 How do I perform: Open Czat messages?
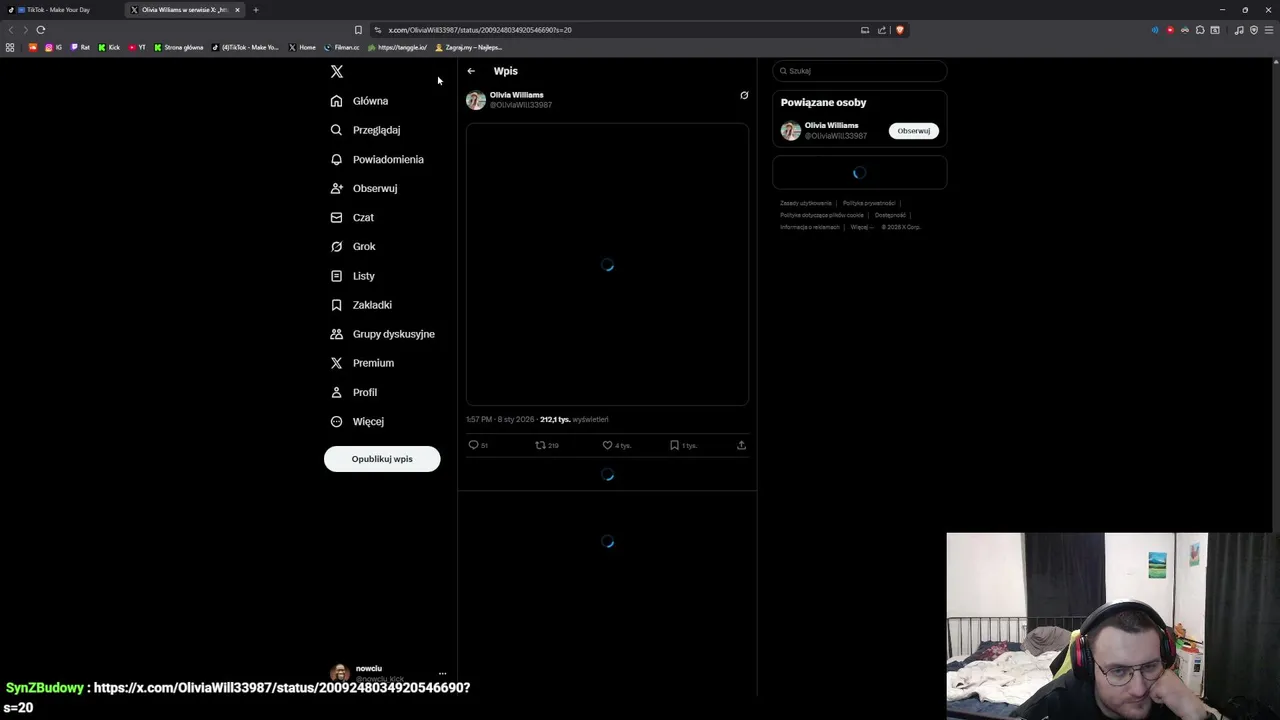(352, 217)
